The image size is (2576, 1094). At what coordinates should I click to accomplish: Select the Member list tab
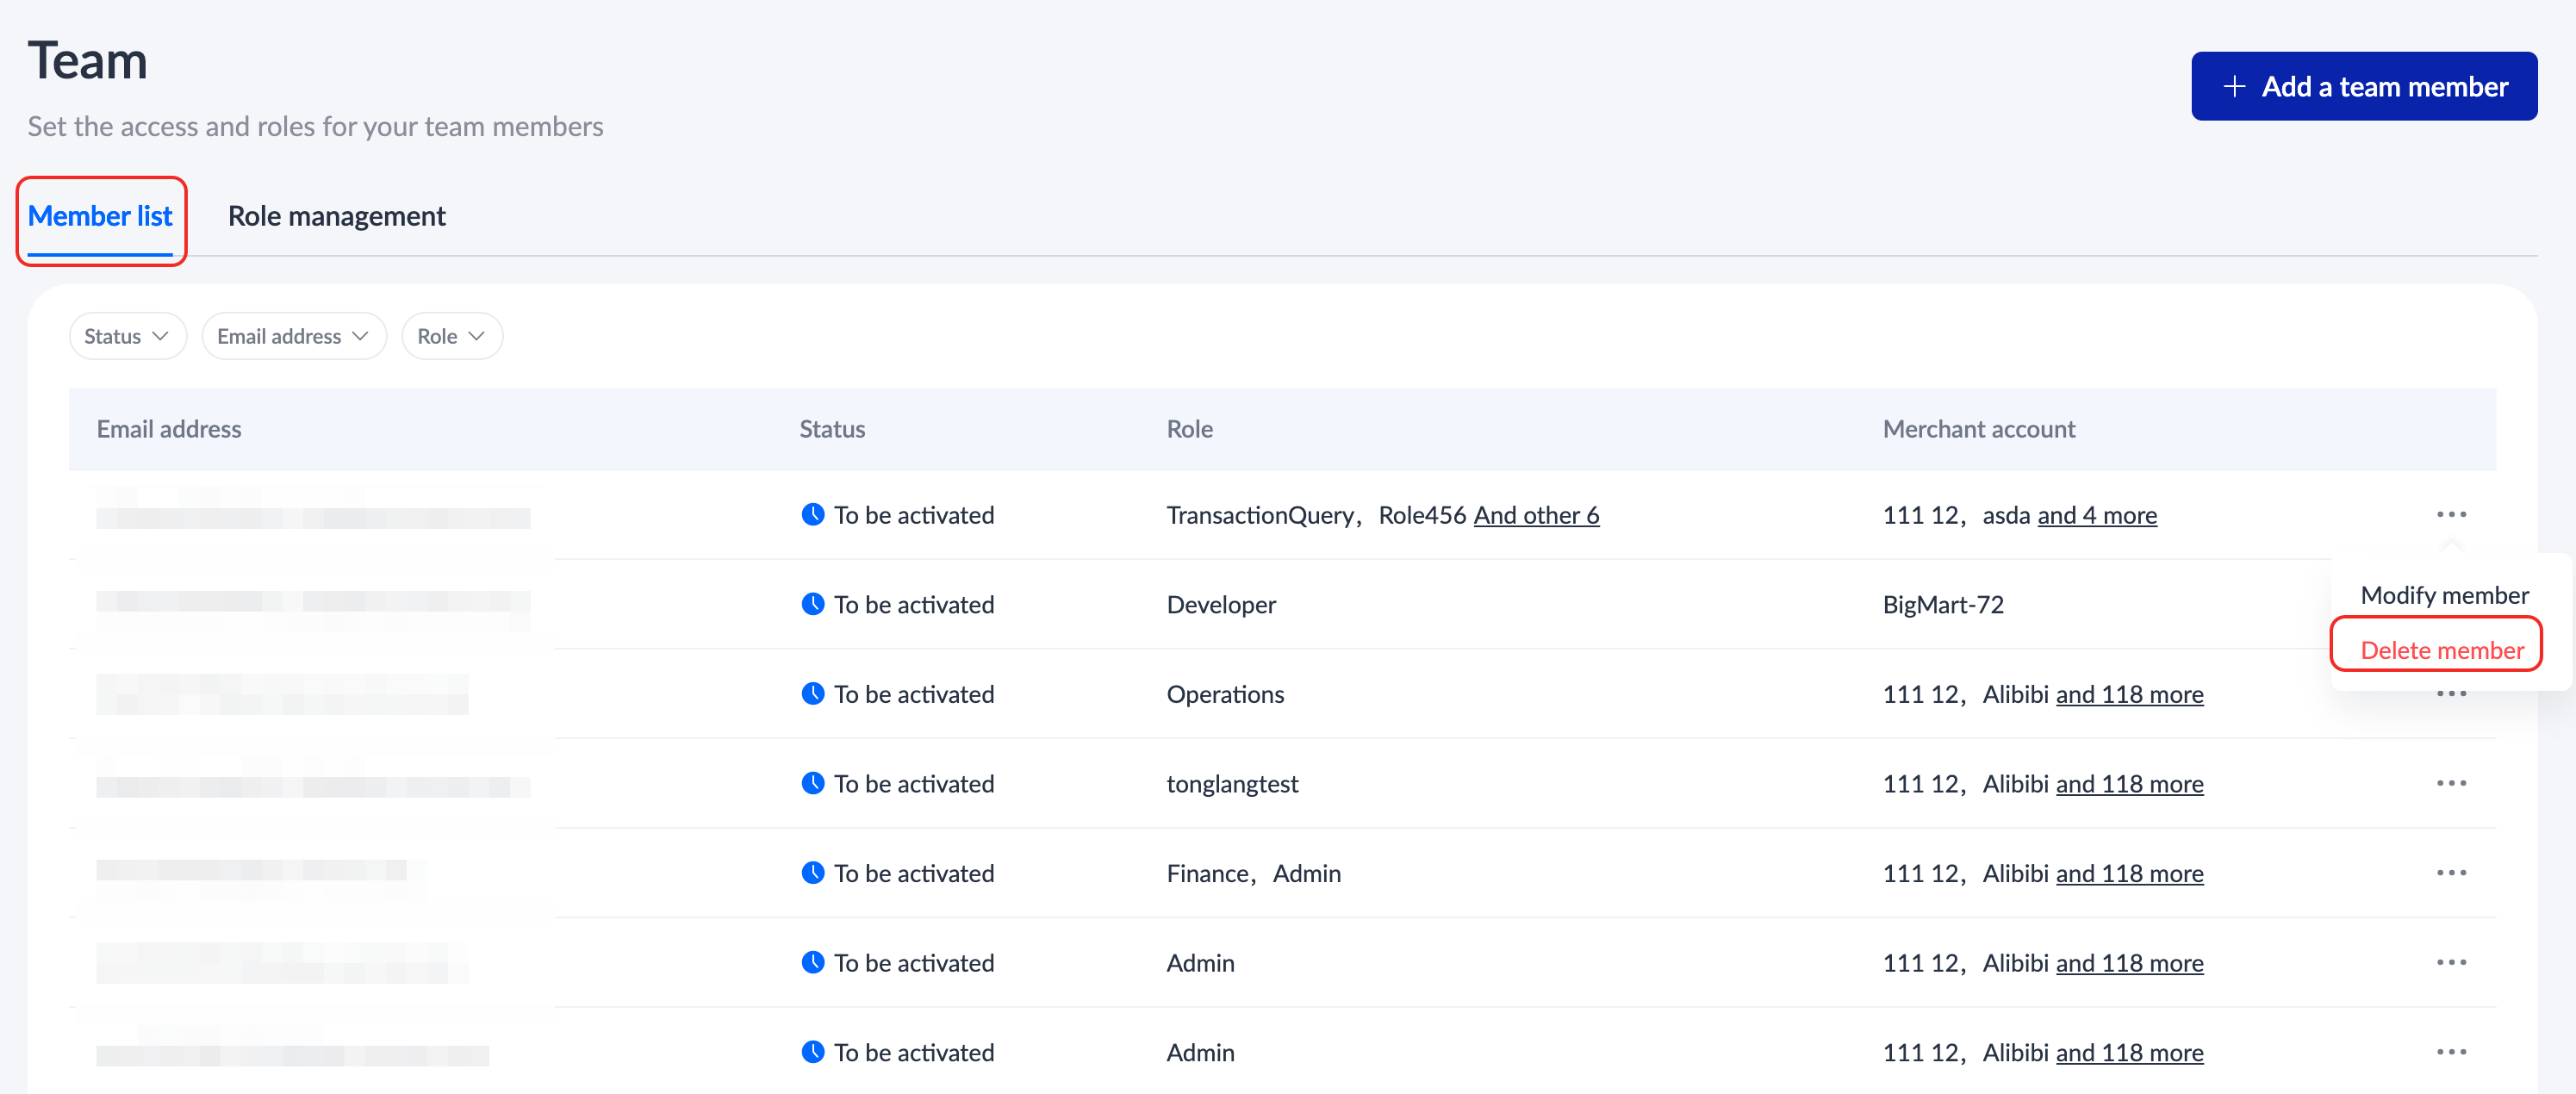(x=100, y=216)
